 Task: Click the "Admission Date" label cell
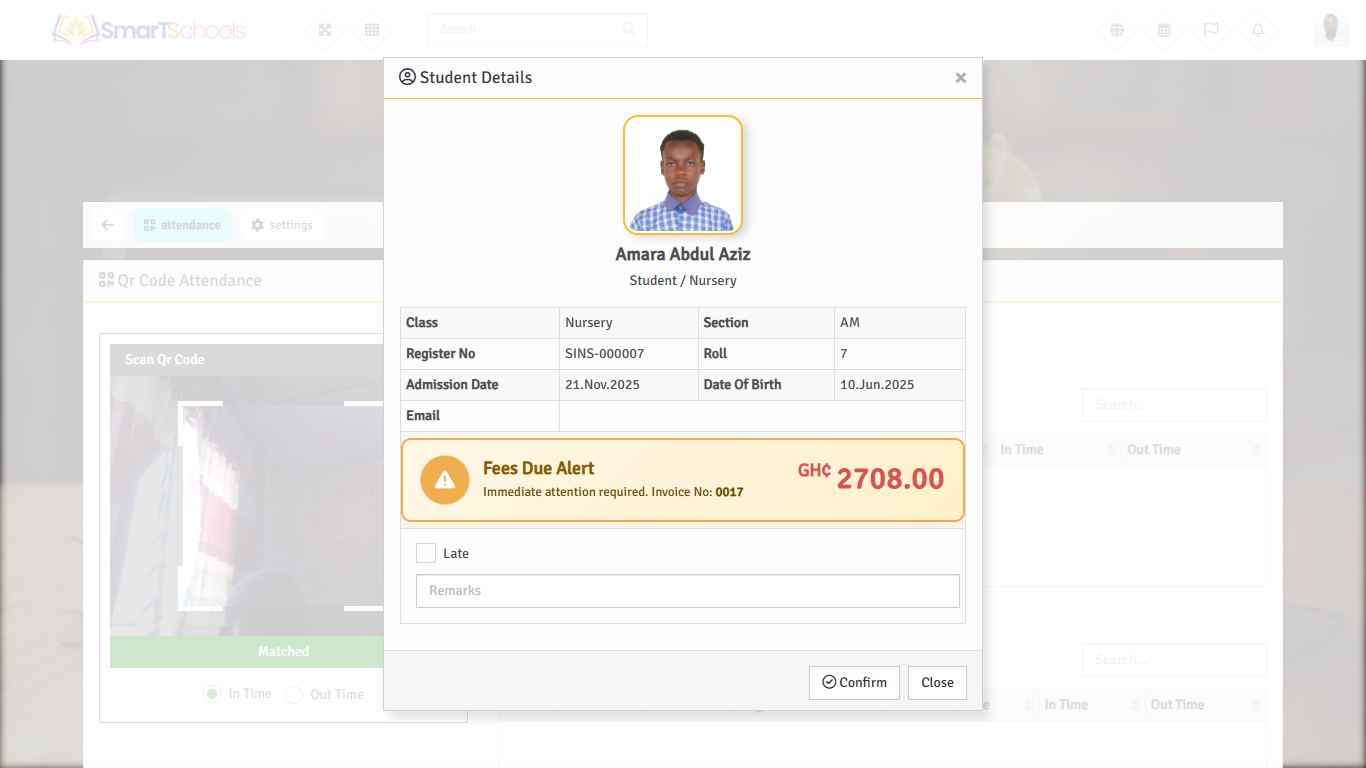coord(480,385)
